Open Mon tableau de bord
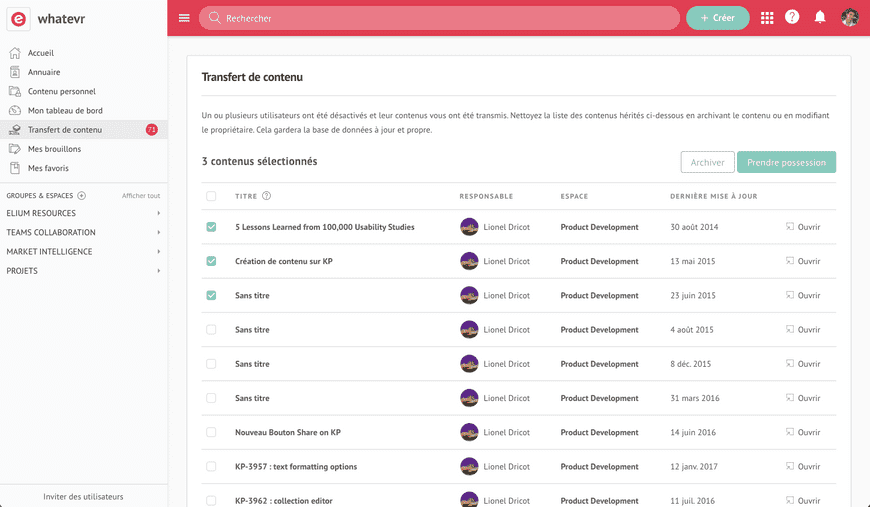Image resolution: width=870 pixels, height=507 pixels. [x=84, y=110]
